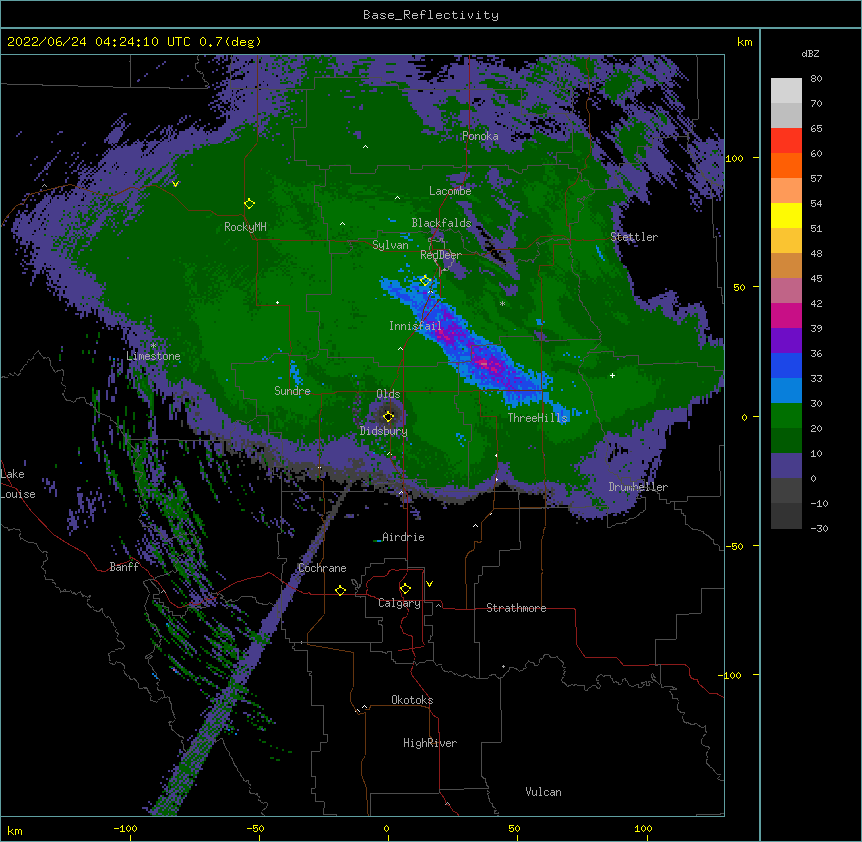Select the Sundre label
Image resolution: width=862 pixels, height=842 pixels.
pyautogui.click(x=292, y=391)
